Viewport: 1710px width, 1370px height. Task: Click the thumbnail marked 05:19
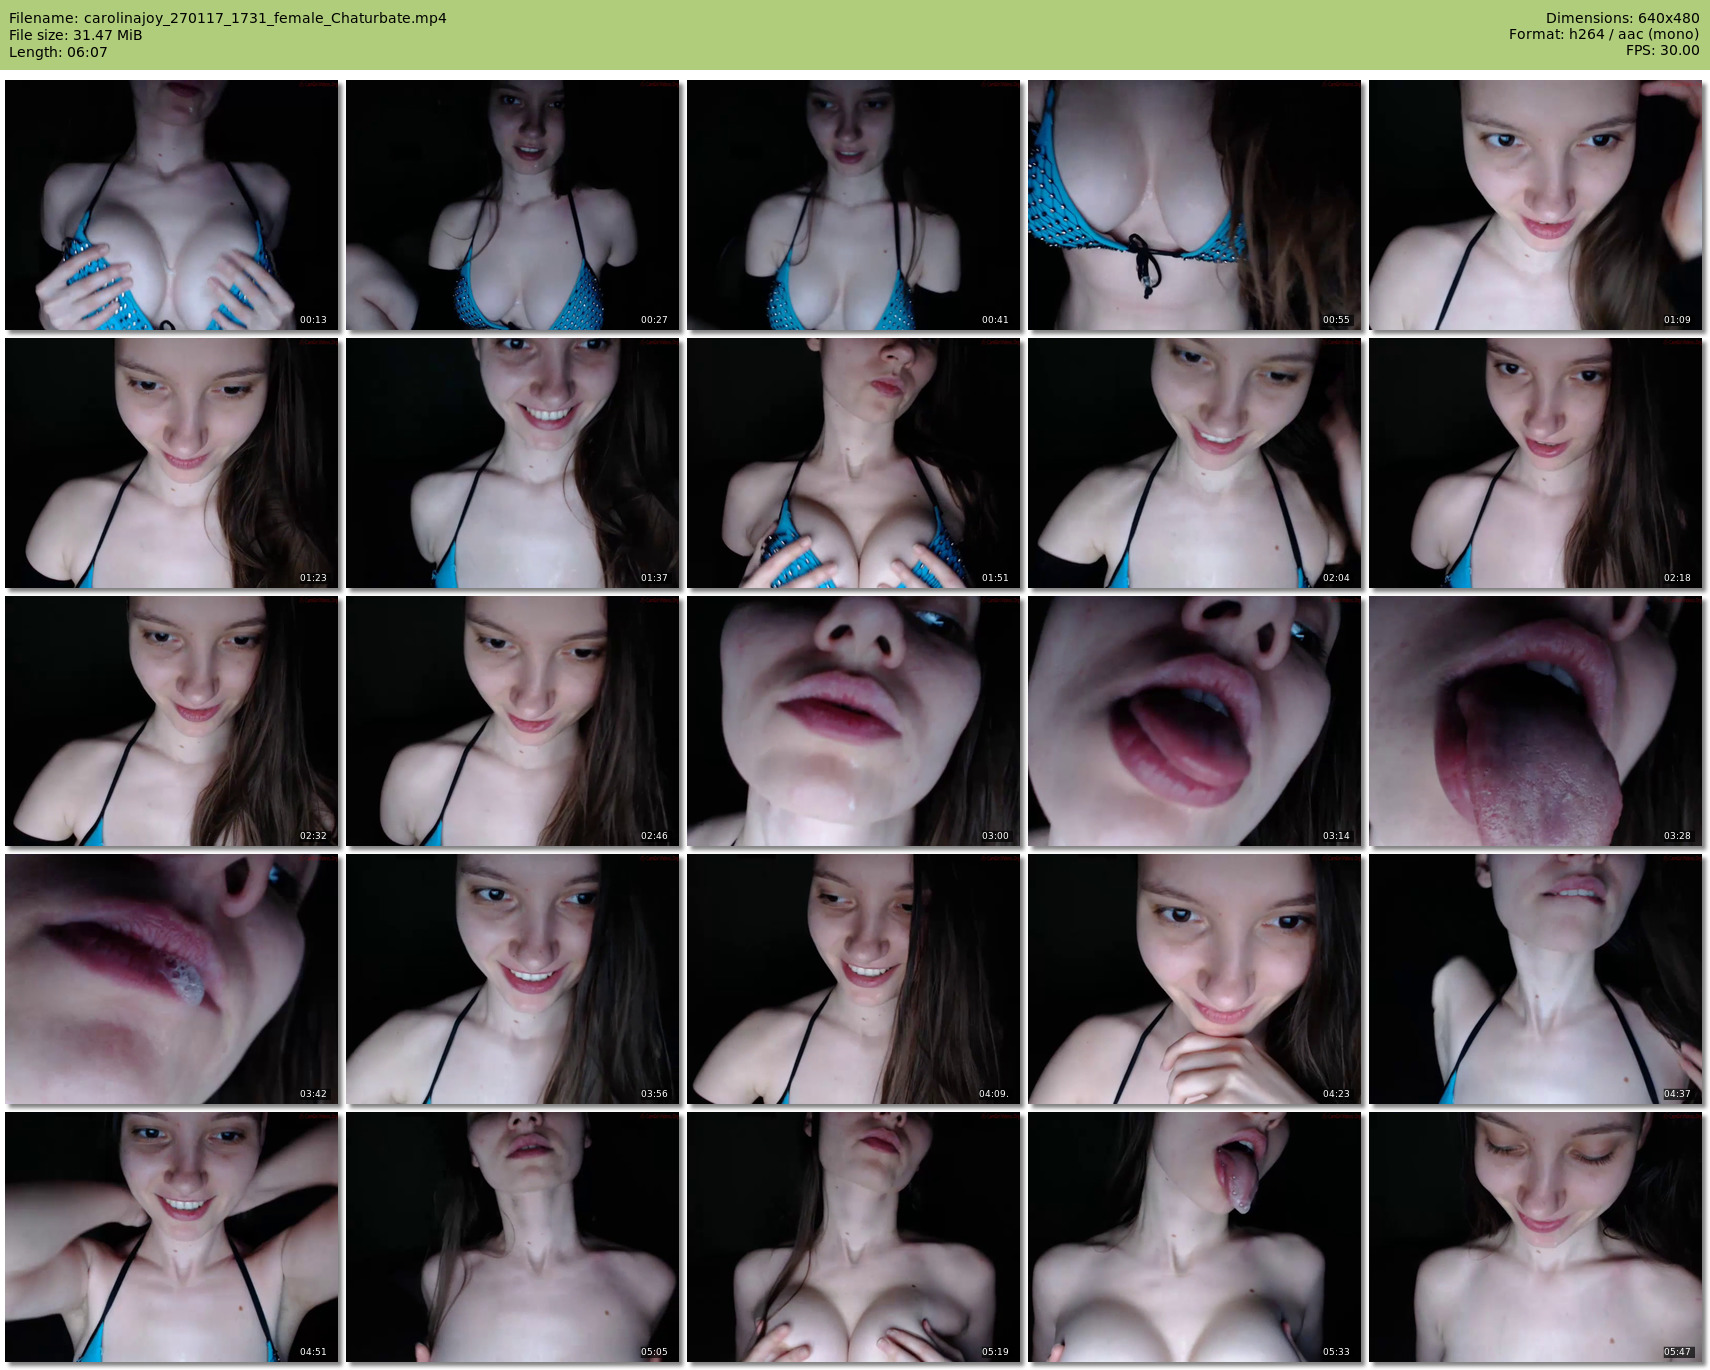tap(854, 1237)
